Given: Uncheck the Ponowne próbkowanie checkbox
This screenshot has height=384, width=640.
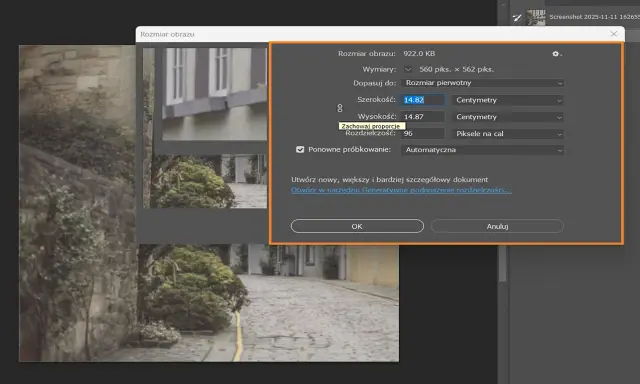Looking at the screenshot, I should (300, 150).
